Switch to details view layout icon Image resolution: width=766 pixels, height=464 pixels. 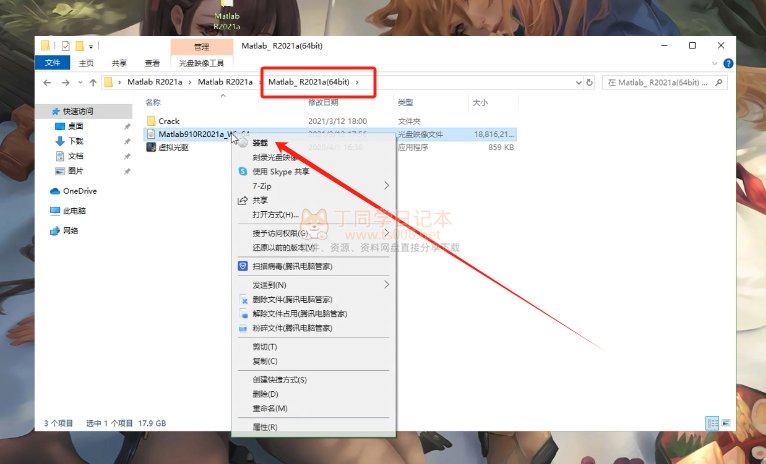712,423
